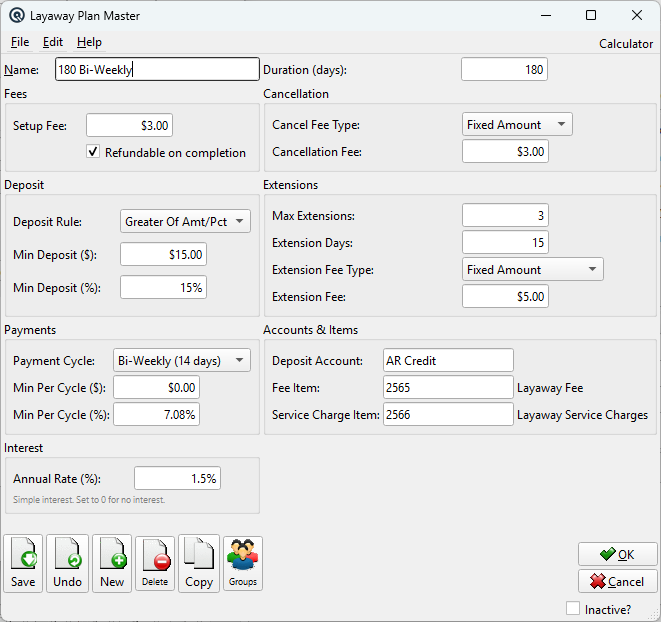Click the Save icon button

(23, 563)
